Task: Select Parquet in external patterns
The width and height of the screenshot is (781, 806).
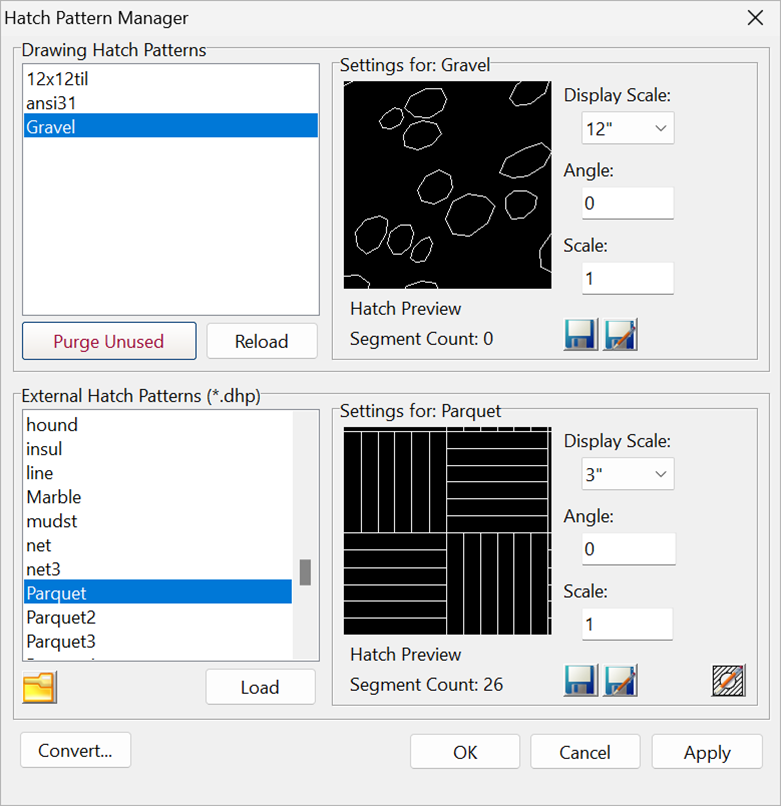Action: pos(158,592)
